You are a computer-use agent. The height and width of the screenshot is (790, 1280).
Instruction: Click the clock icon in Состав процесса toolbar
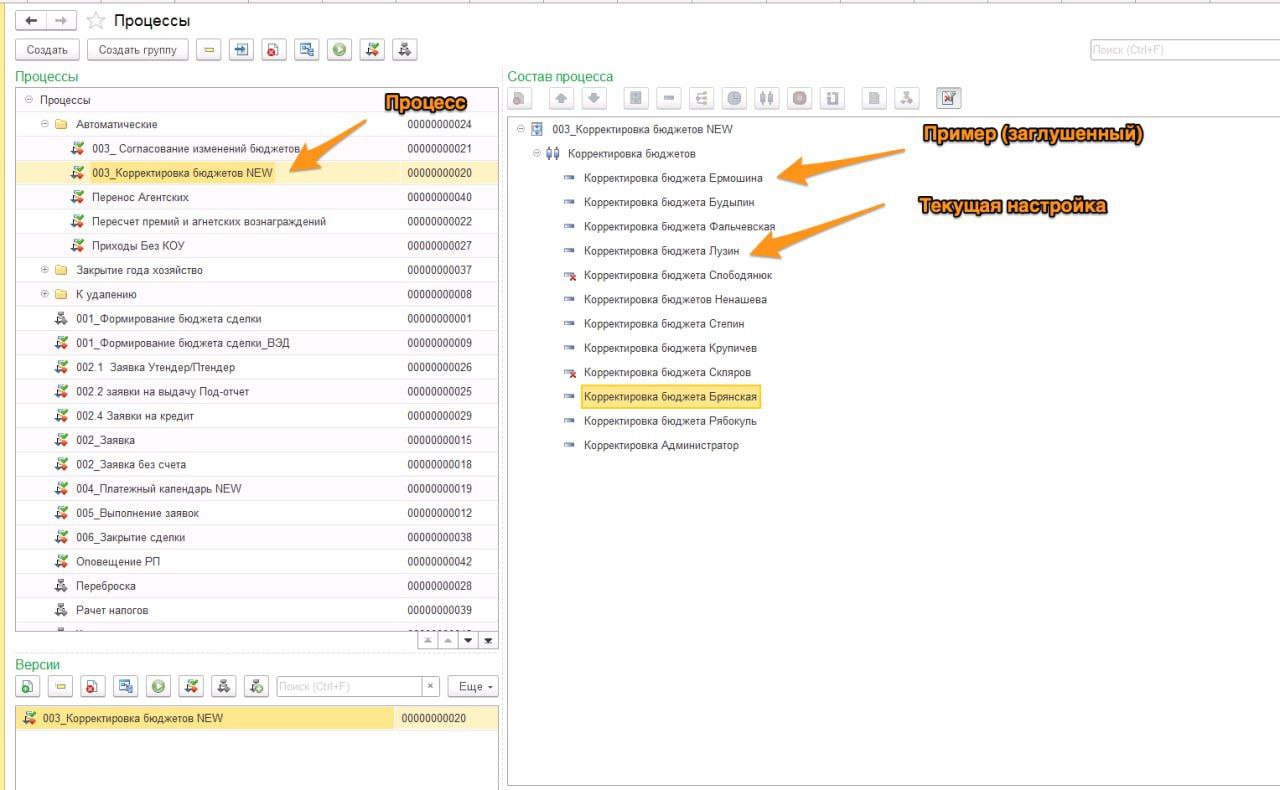pos(734,98)
